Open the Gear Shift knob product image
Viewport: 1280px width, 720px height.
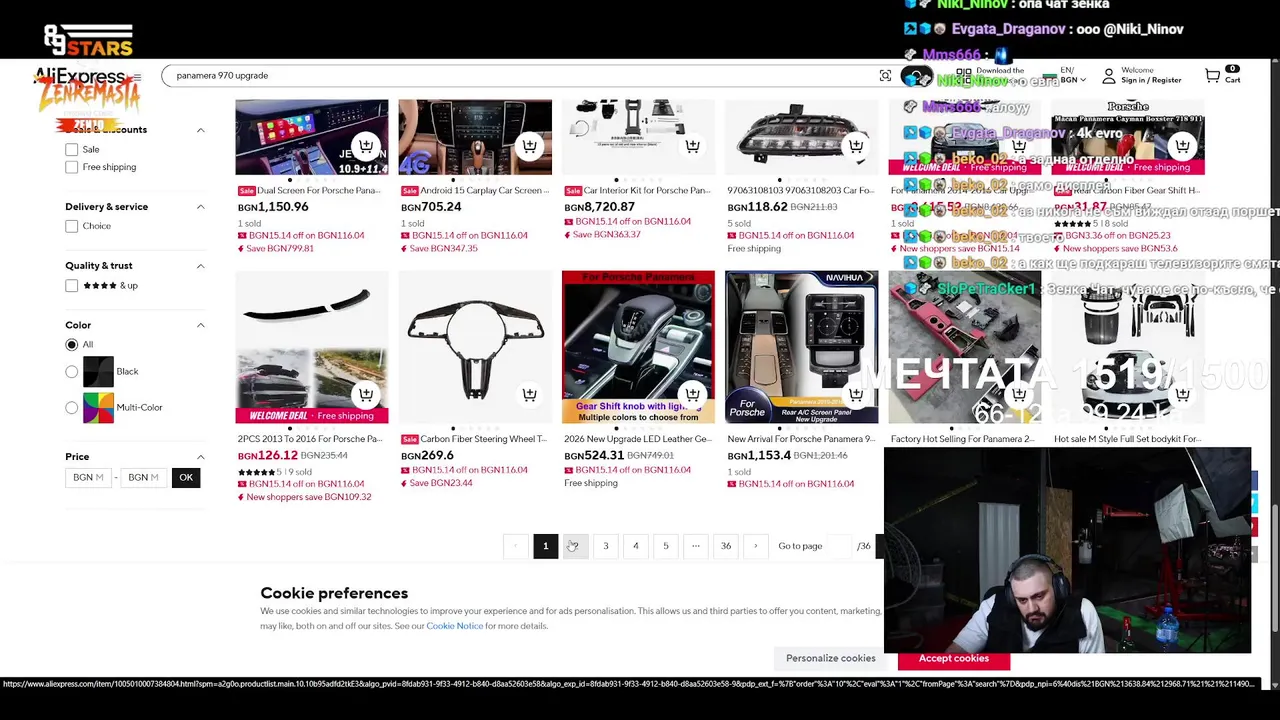click(638, 347)
